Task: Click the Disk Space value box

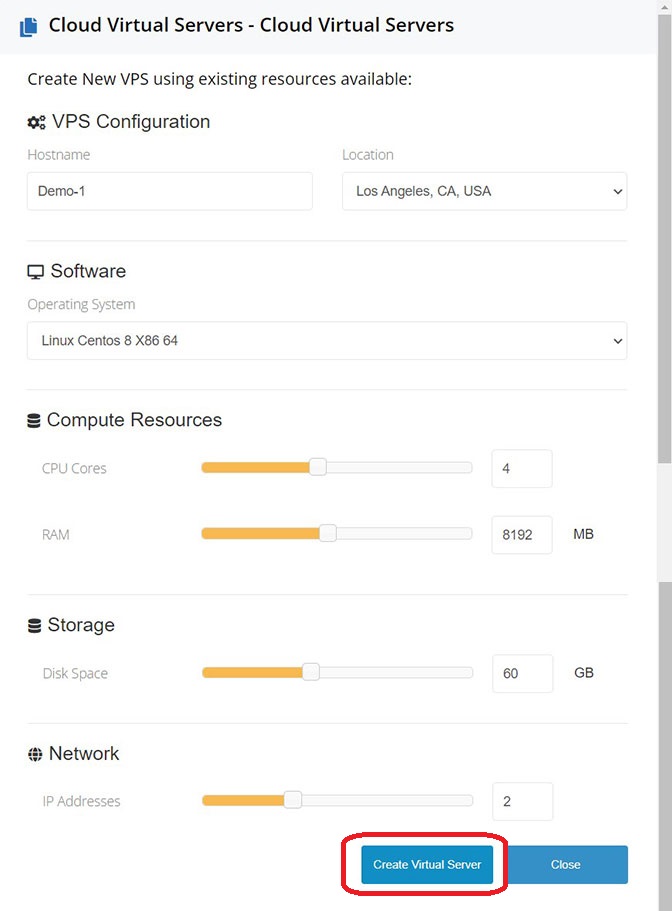Action: pyautogui.click(x=522, y=673)
